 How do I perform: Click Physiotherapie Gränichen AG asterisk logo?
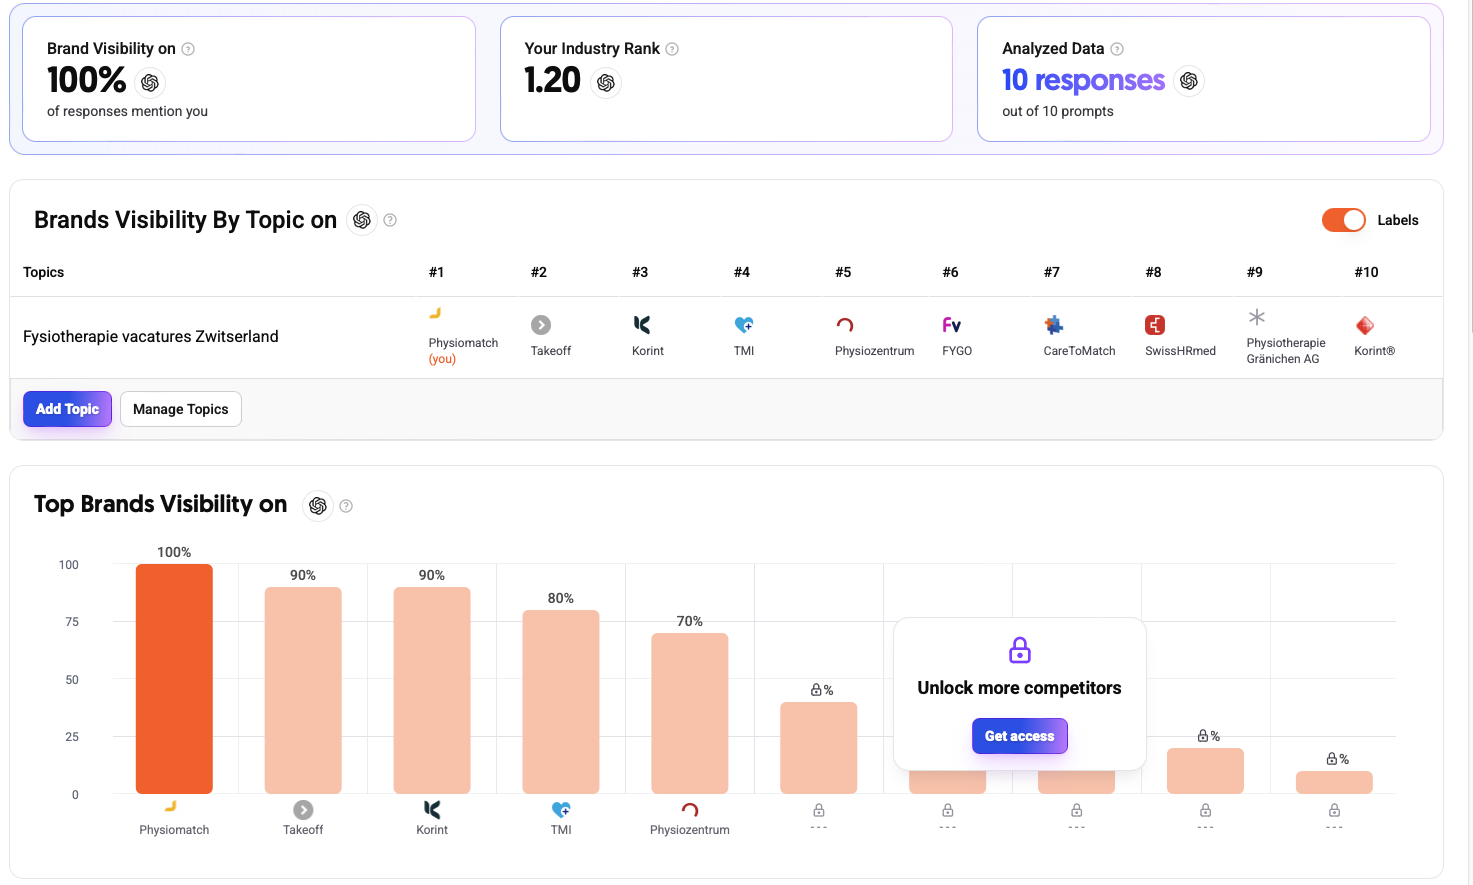coord(1257,317)
